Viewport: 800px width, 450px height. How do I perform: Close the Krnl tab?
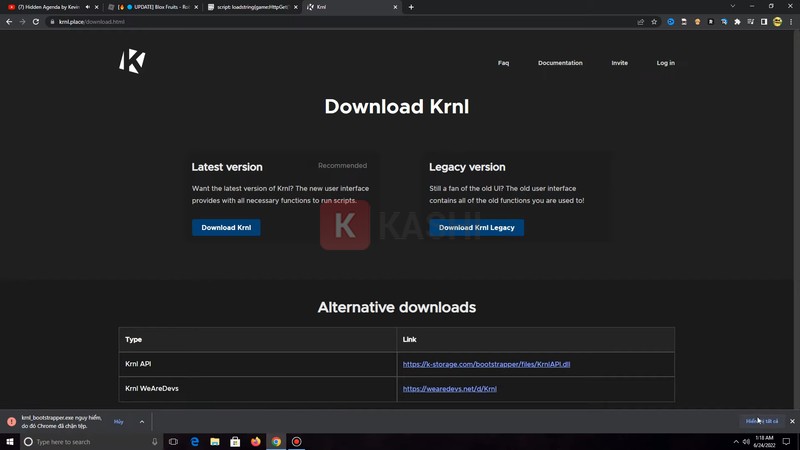tap(395, 7)
